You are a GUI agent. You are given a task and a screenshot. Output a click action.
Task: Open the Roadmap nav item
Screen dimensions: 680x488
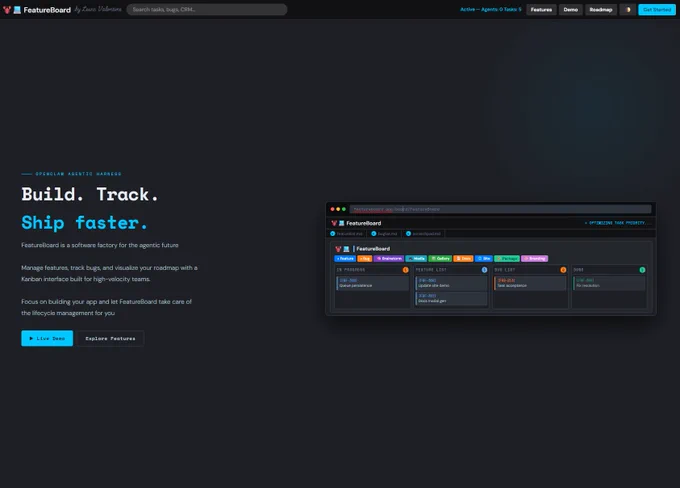point(601,10)
